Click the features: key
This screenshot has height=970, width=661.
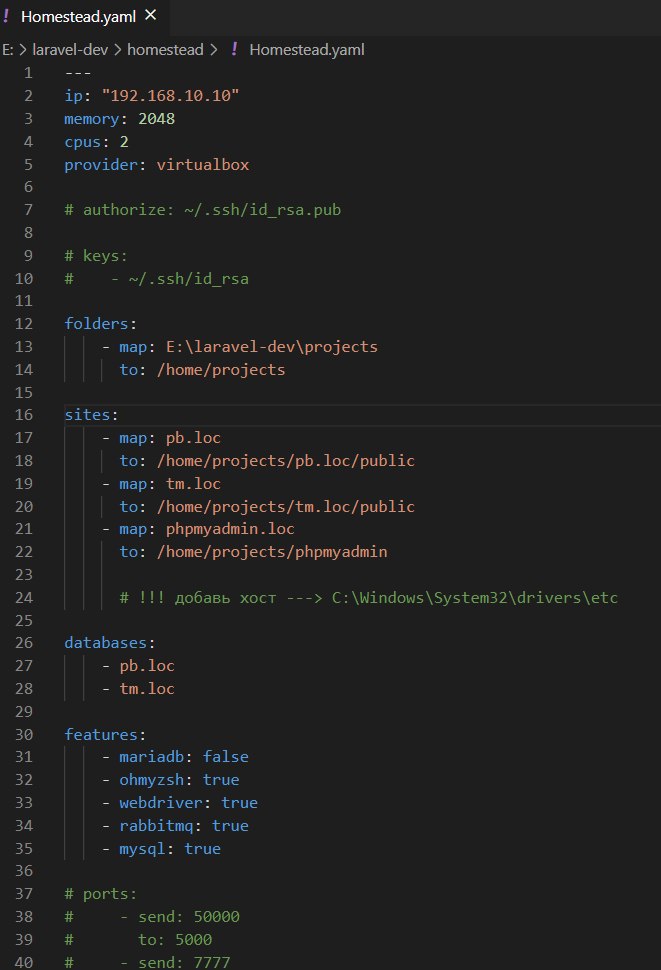pyautogui.click(x=105, y=734)
